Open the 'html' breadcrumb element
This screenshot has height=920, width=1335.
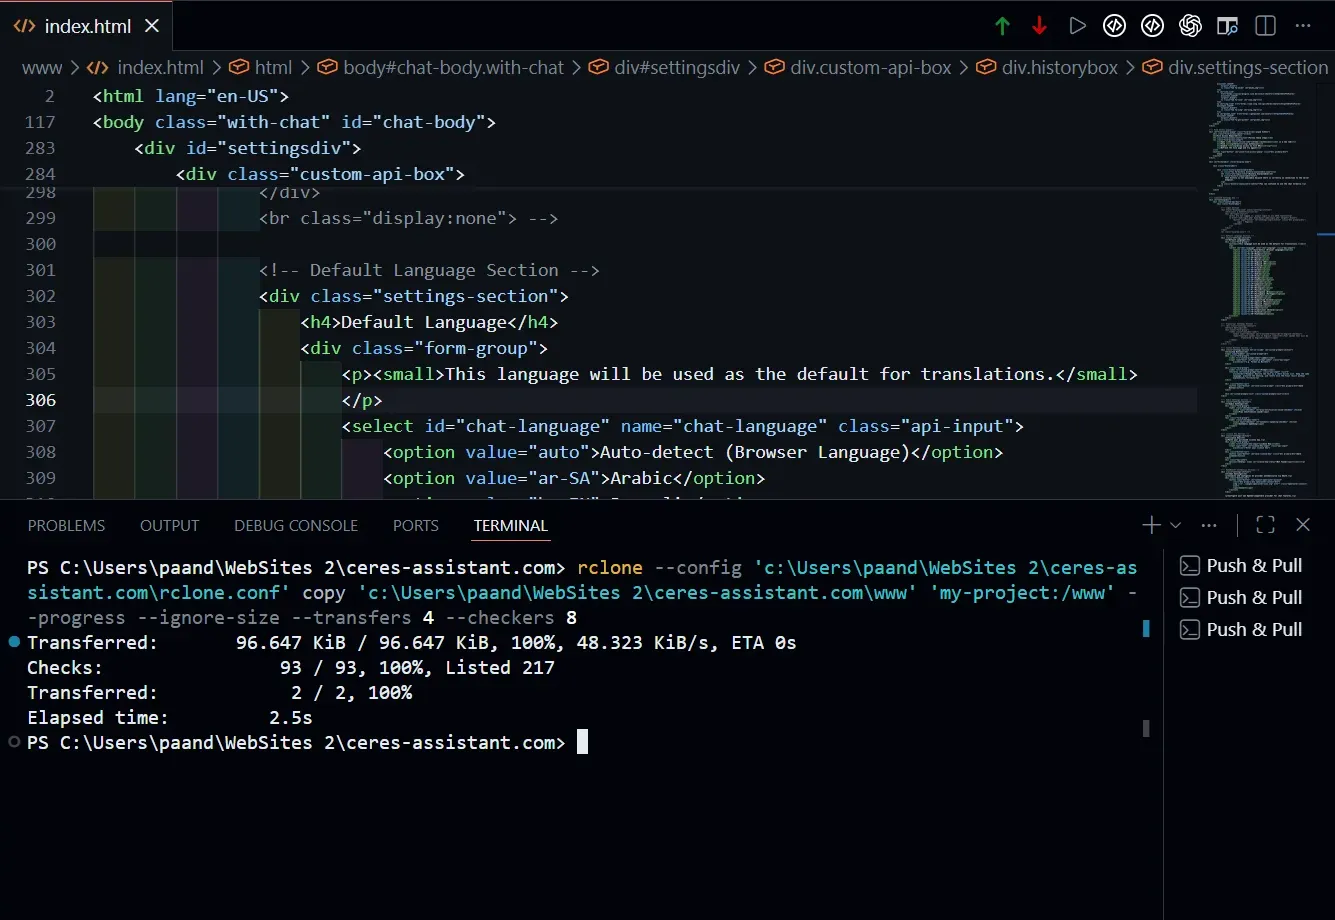[261, 68]
